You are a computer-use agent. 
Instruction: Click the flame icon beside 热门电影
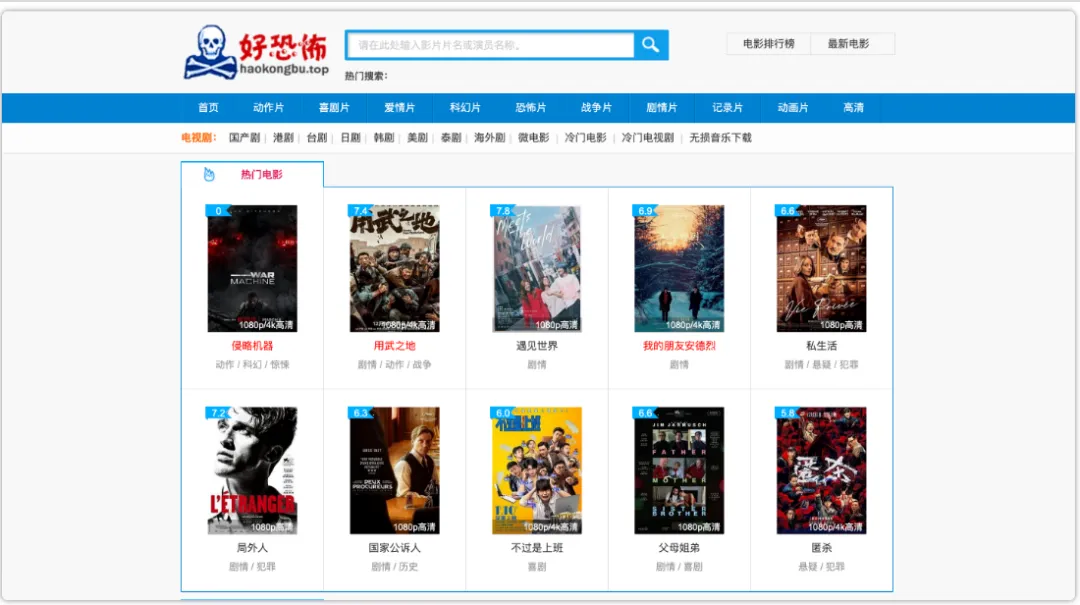209,174
